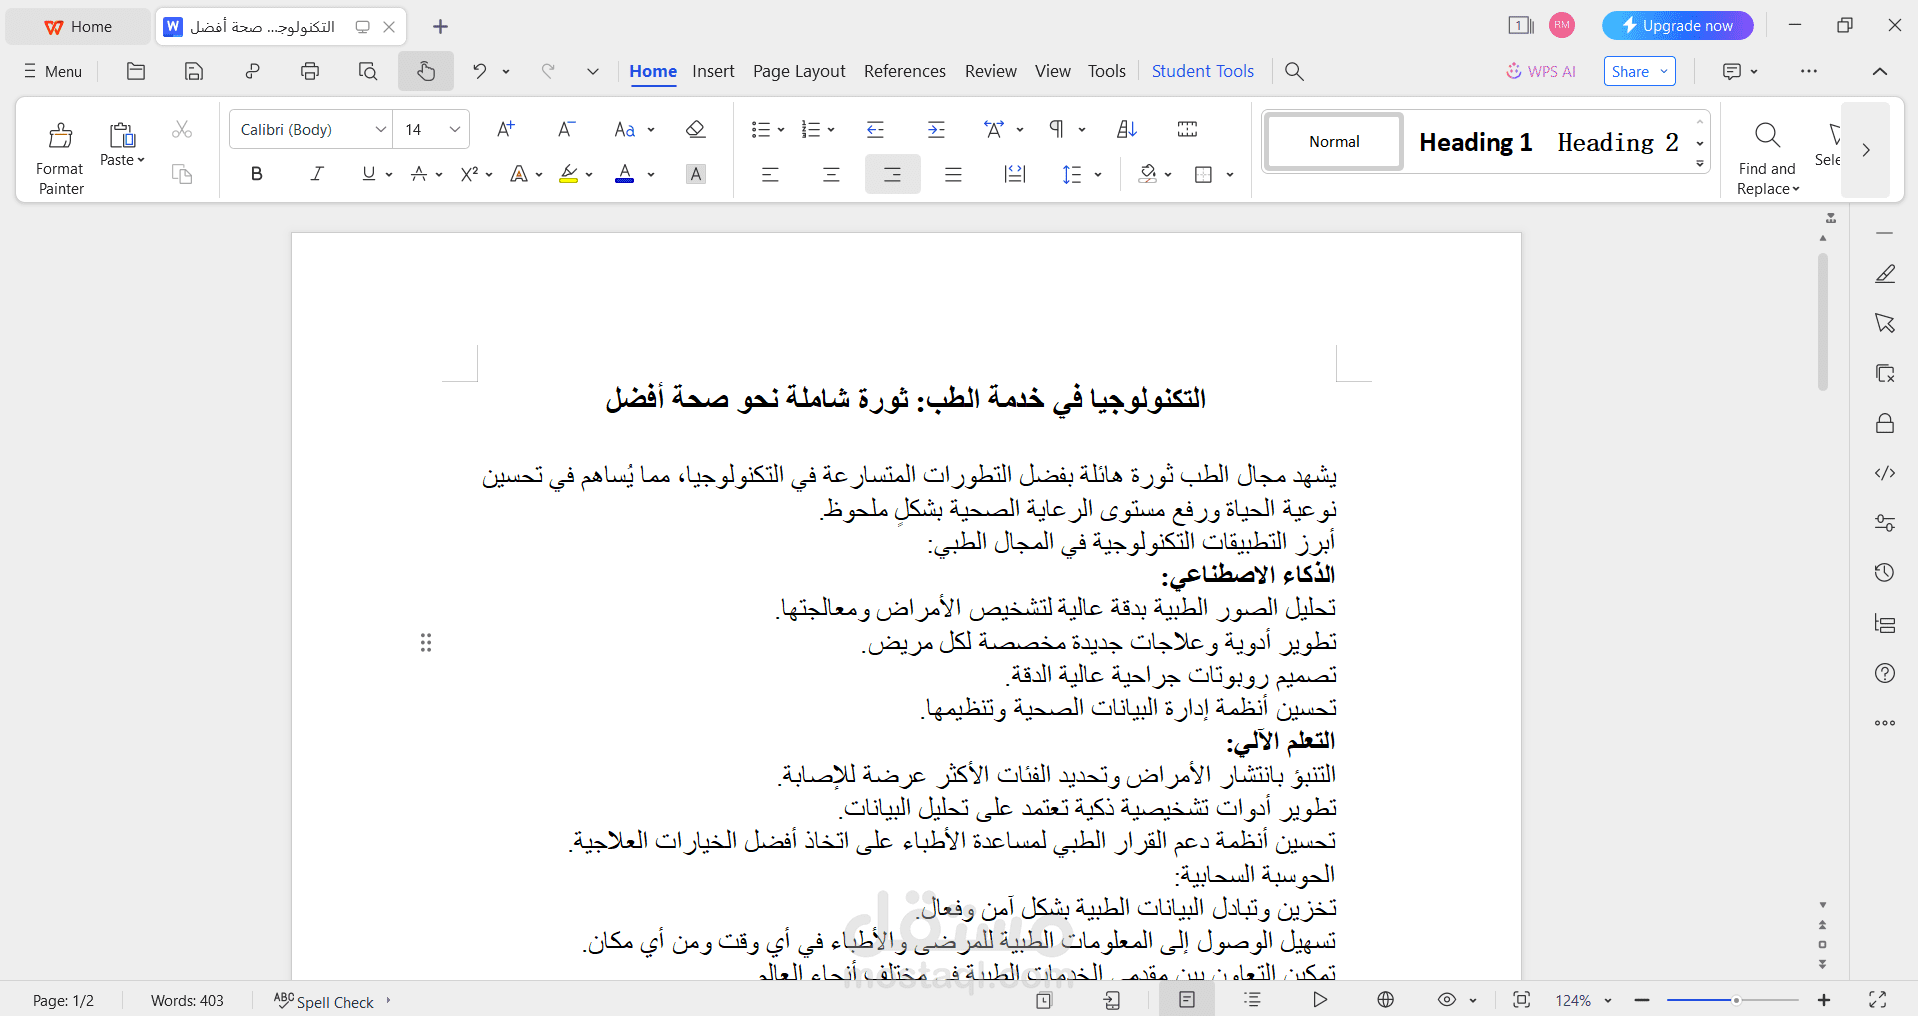Open the Student Tools tab
The height and width of the screenshot is (1016, 1918).
point(1202,71)
